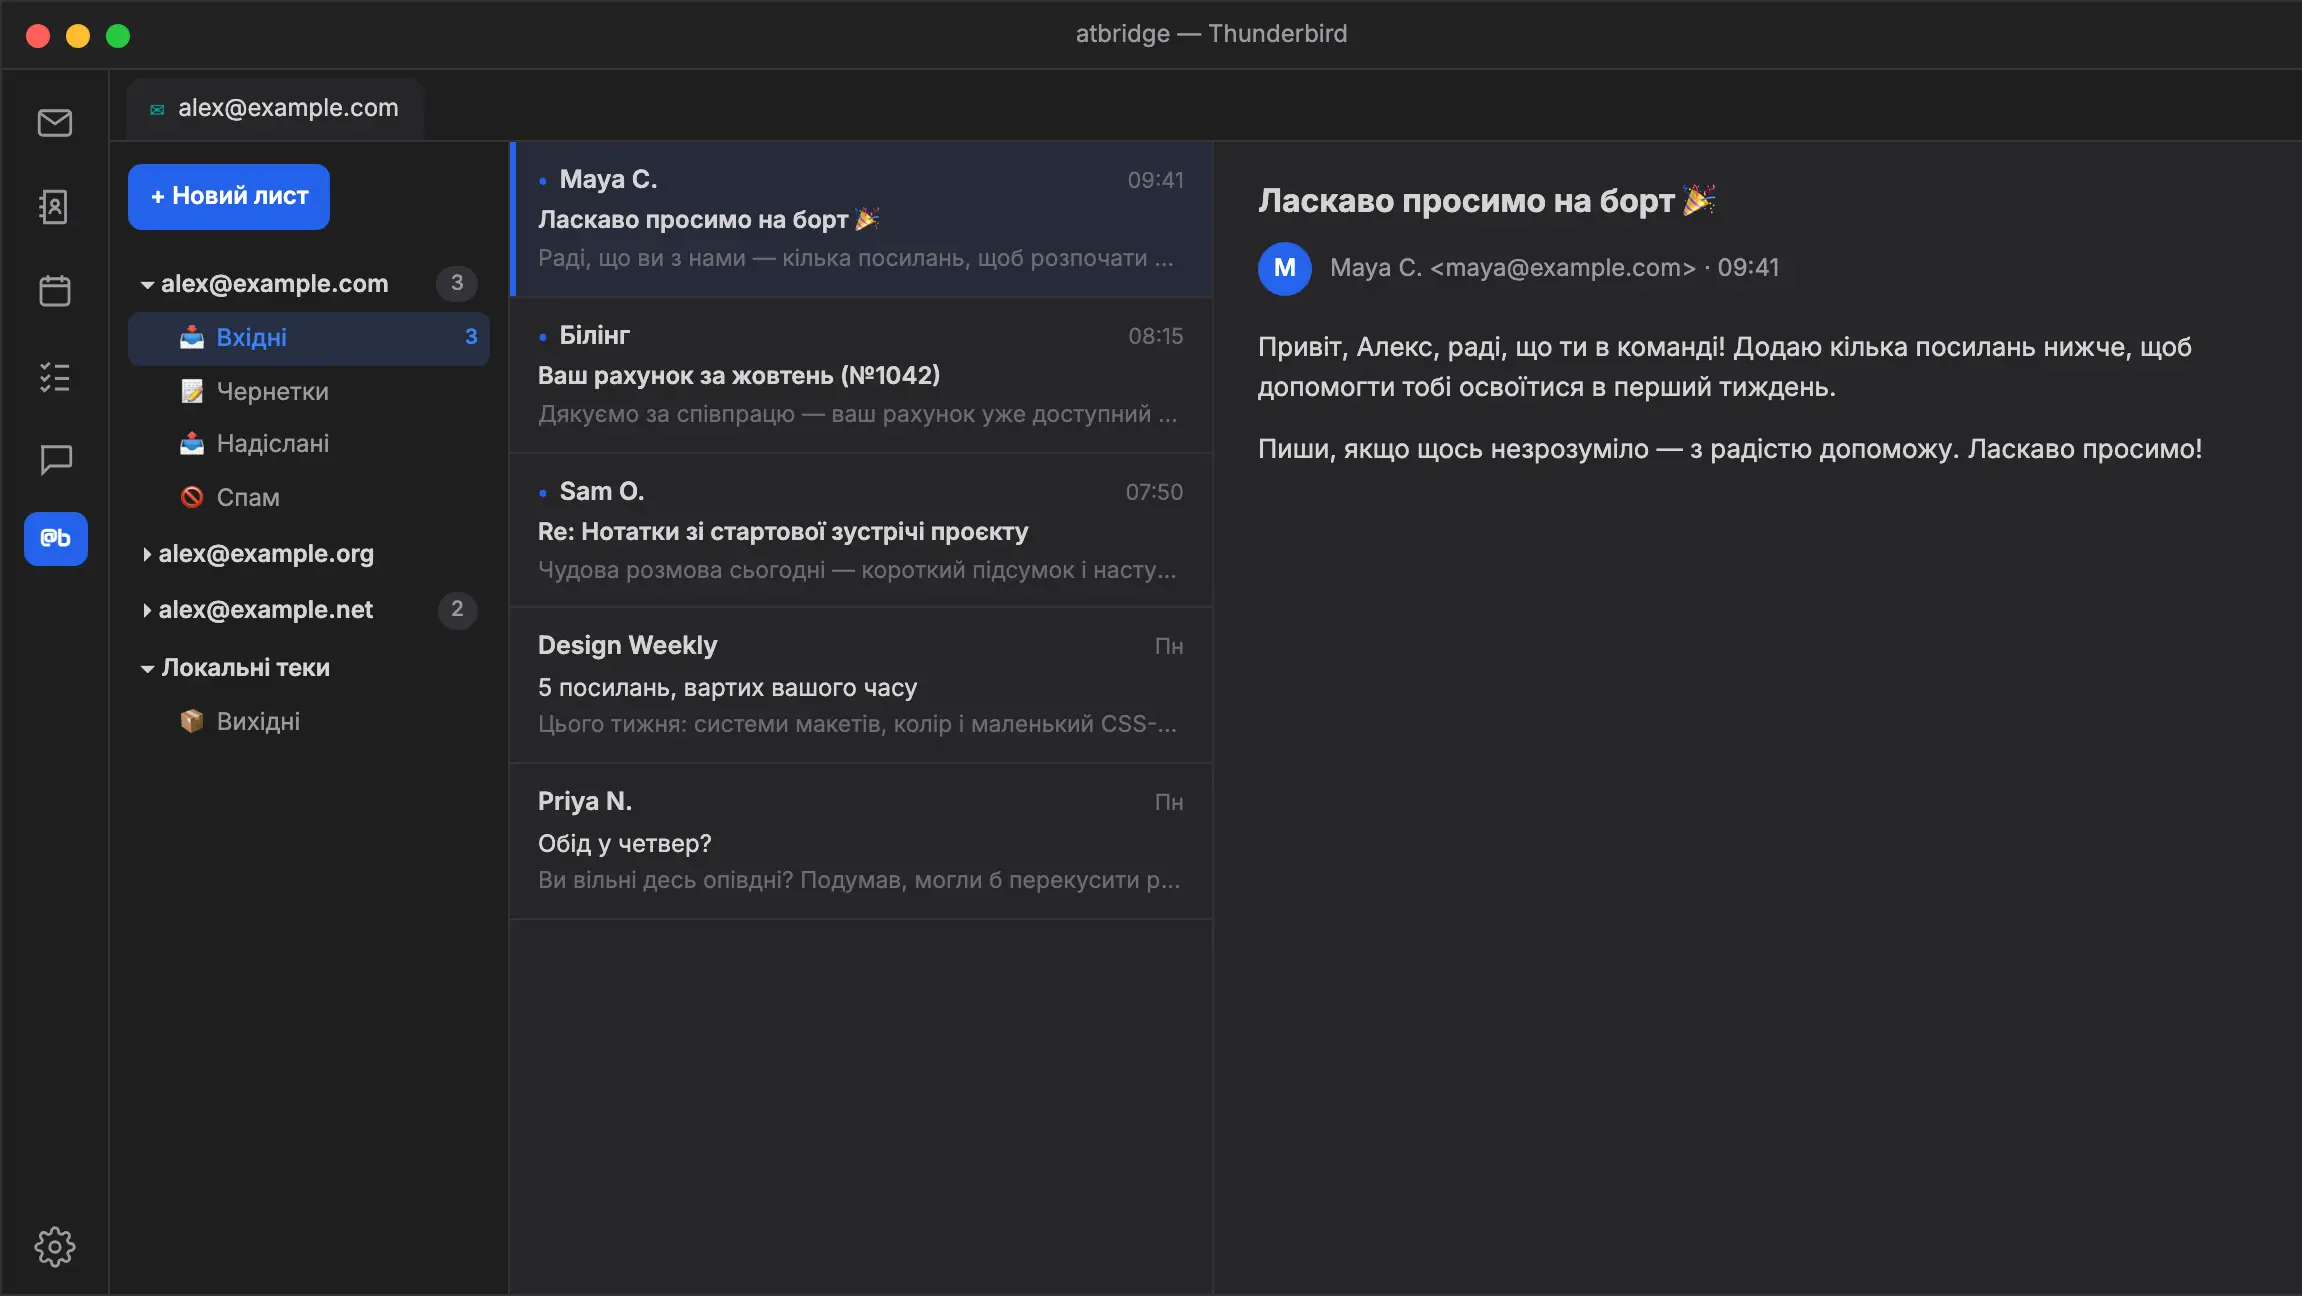Open Sam O. Re: Нотатки message
2304x1296 pixels.
(861, 531)
